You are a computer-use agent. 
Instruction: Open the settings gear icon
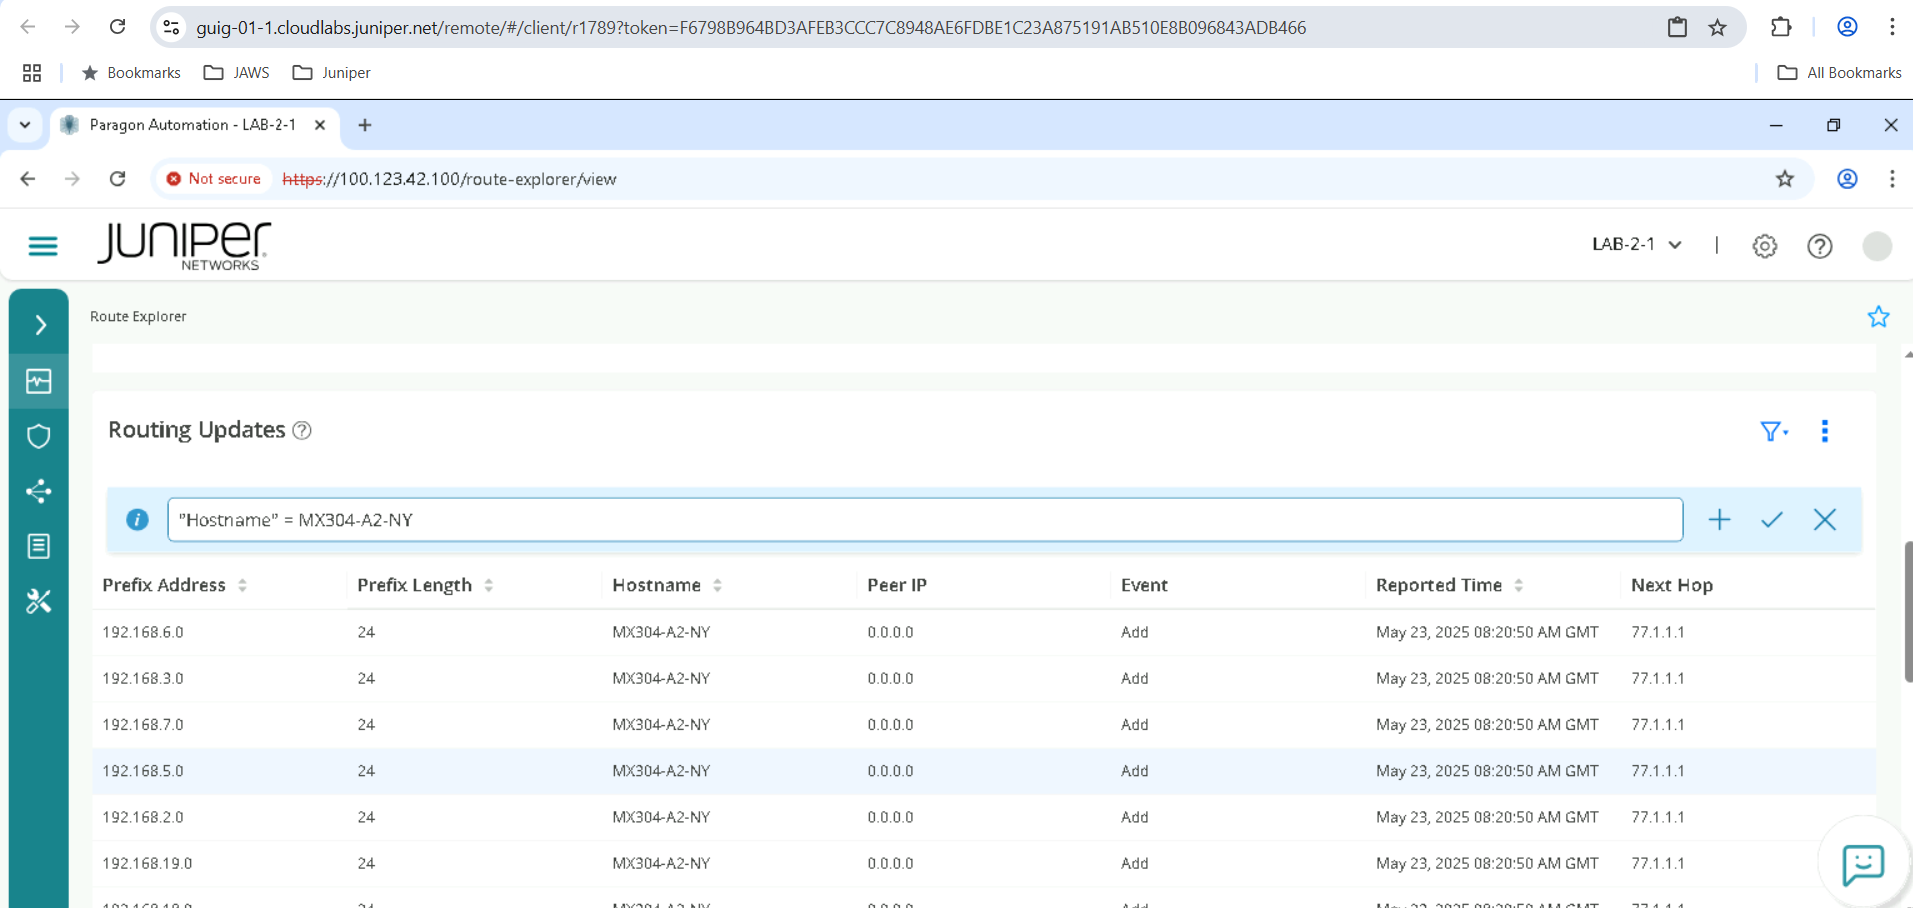tap(1765, 246)
